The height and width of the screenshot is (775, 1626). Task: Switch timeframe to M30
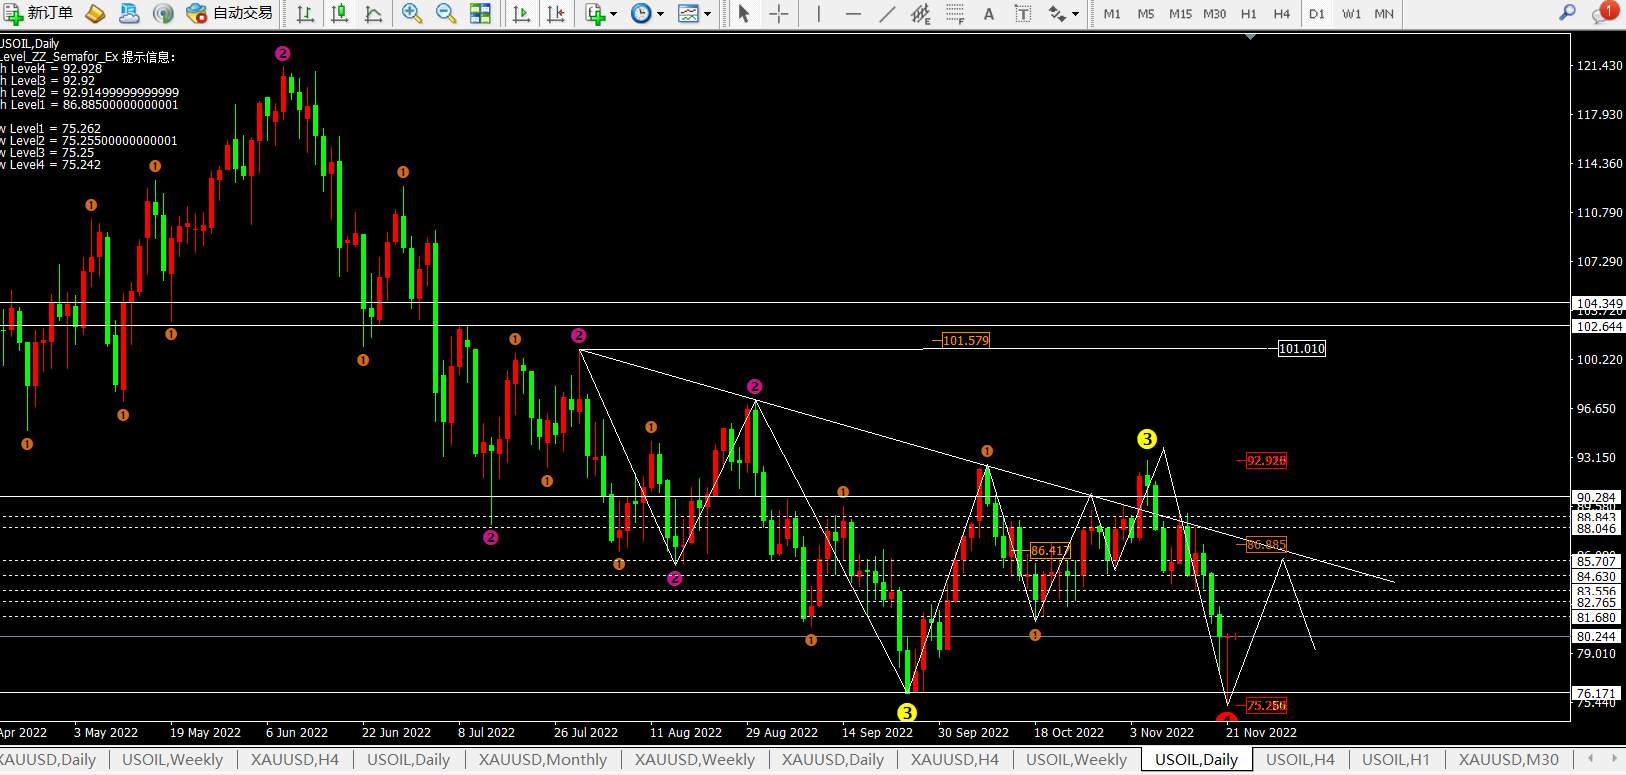[1214, 13]
